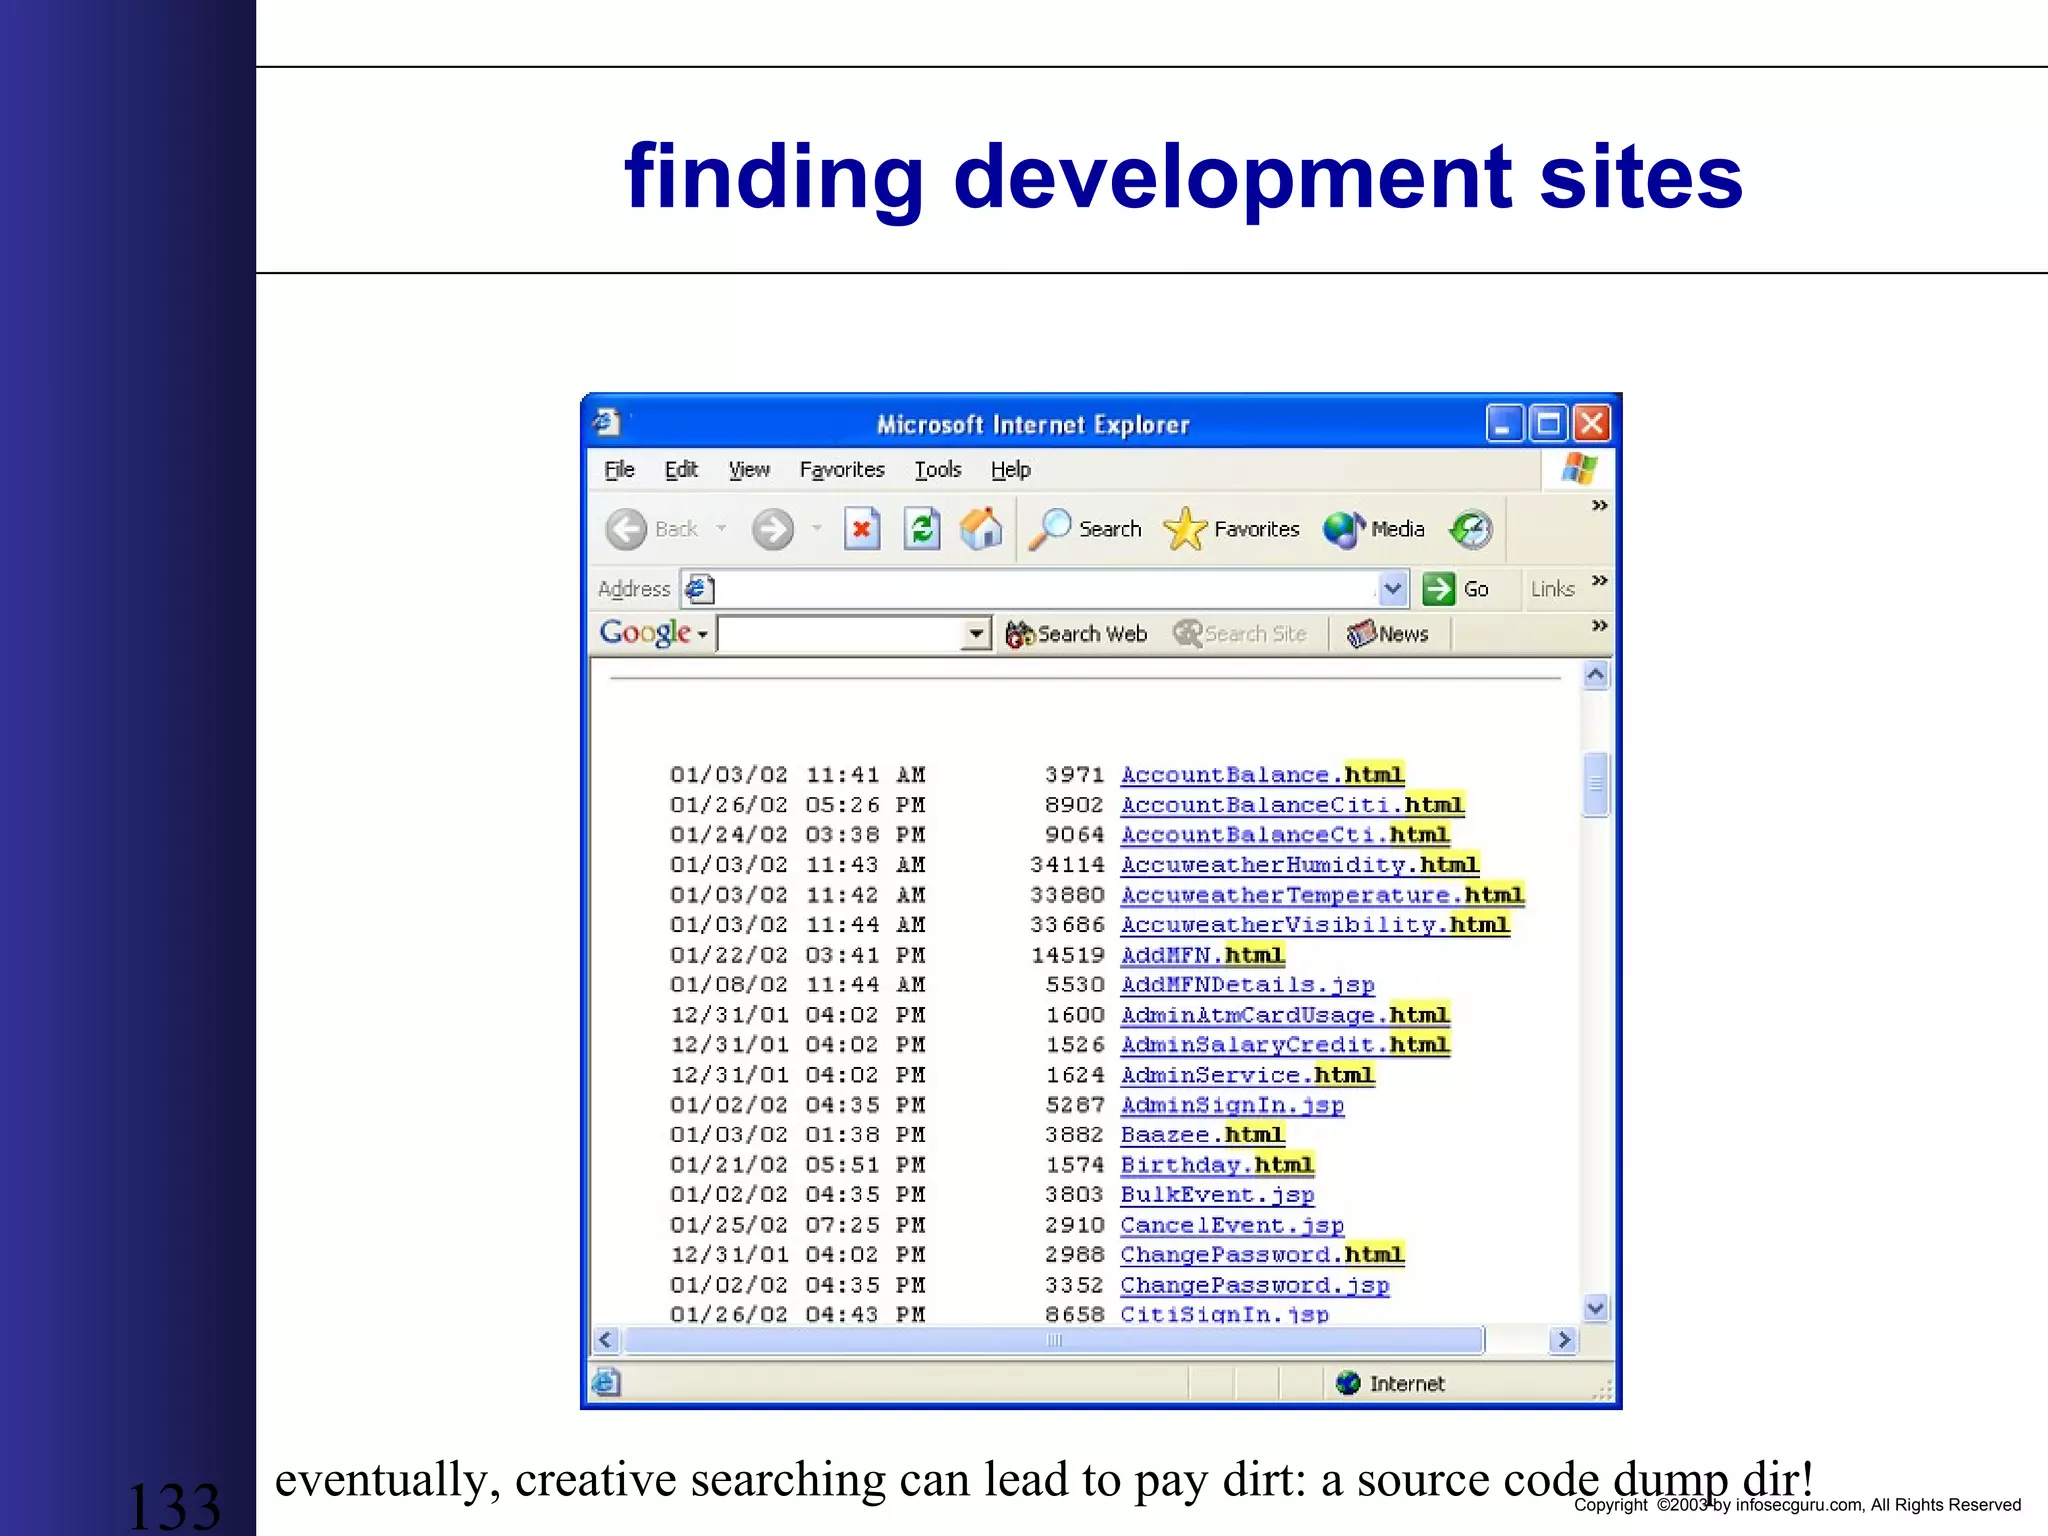The image size is (2048, 1536).
Task: Click the Search Site button
Action: point(1240,634)
